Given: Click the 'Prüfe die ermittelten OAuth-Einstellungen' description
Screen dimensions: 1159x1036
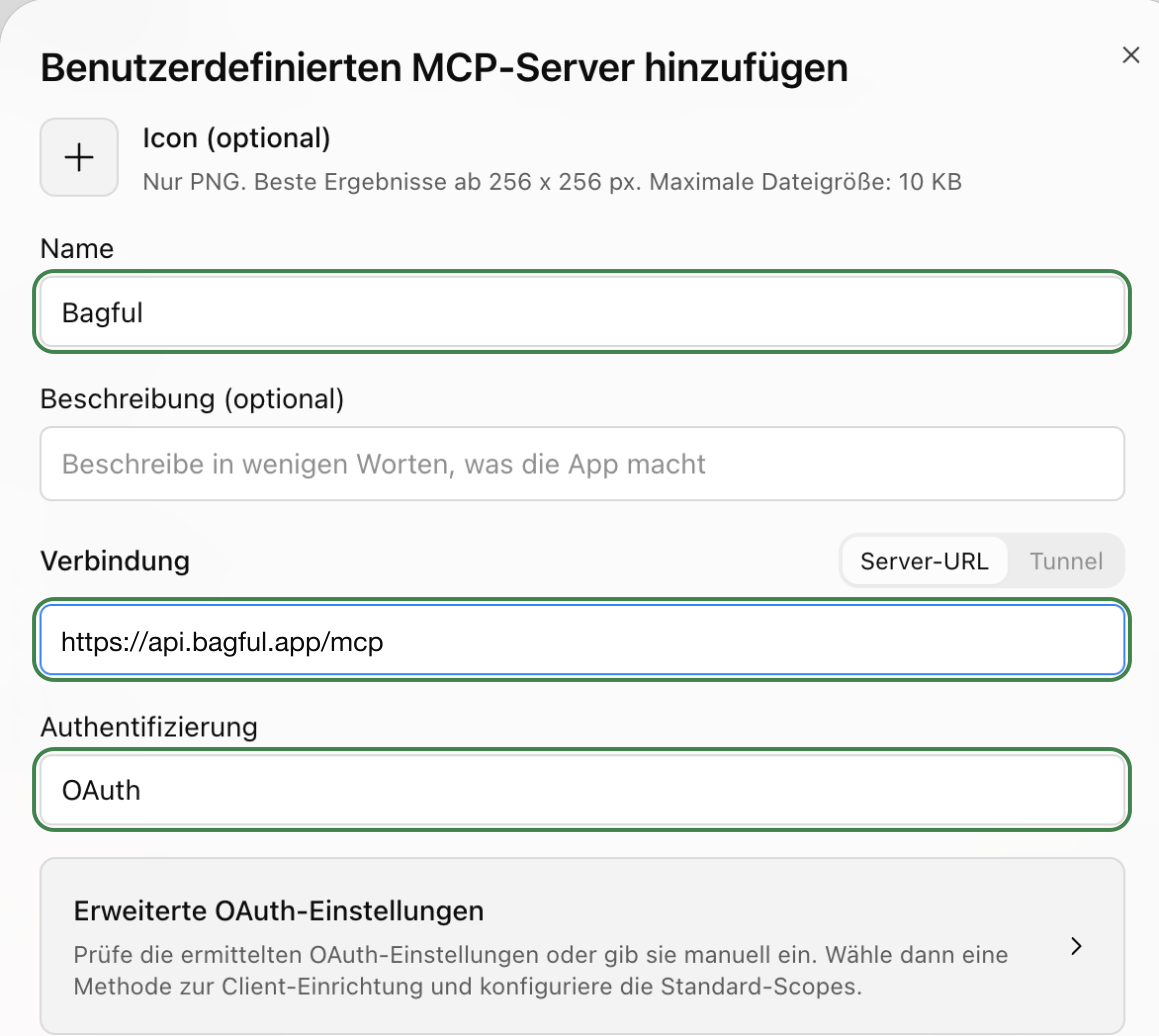Looking at the screenshot, I should [x=540, y=970].
